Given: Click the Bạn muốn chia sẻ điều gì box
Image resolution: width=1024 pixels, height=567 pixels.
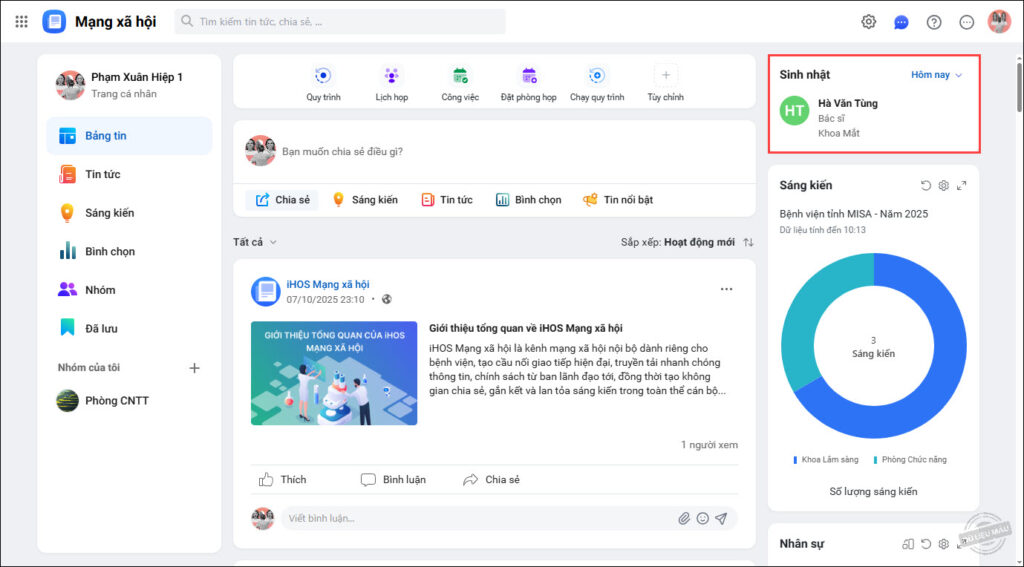Looking at the screenshot, I should coord(494,152).
